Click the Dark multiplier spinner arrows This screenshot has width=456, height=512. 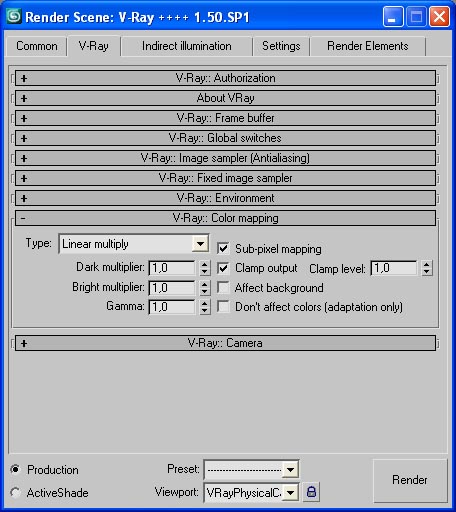click(x=205, y=268)
